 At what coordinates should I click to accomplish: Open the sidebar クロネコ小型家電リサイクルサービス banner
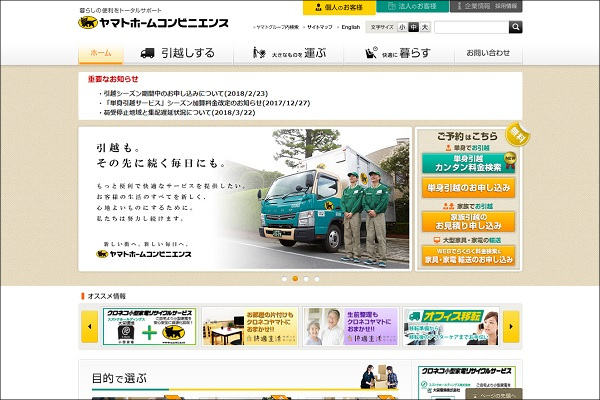tap(467, 383)
